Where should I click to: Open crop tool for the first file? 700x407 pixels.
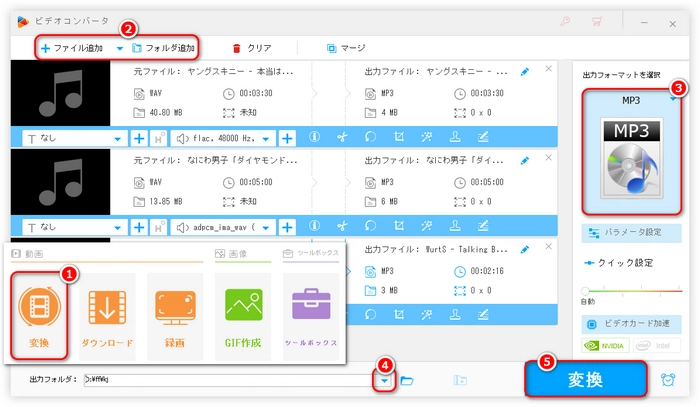400,138
